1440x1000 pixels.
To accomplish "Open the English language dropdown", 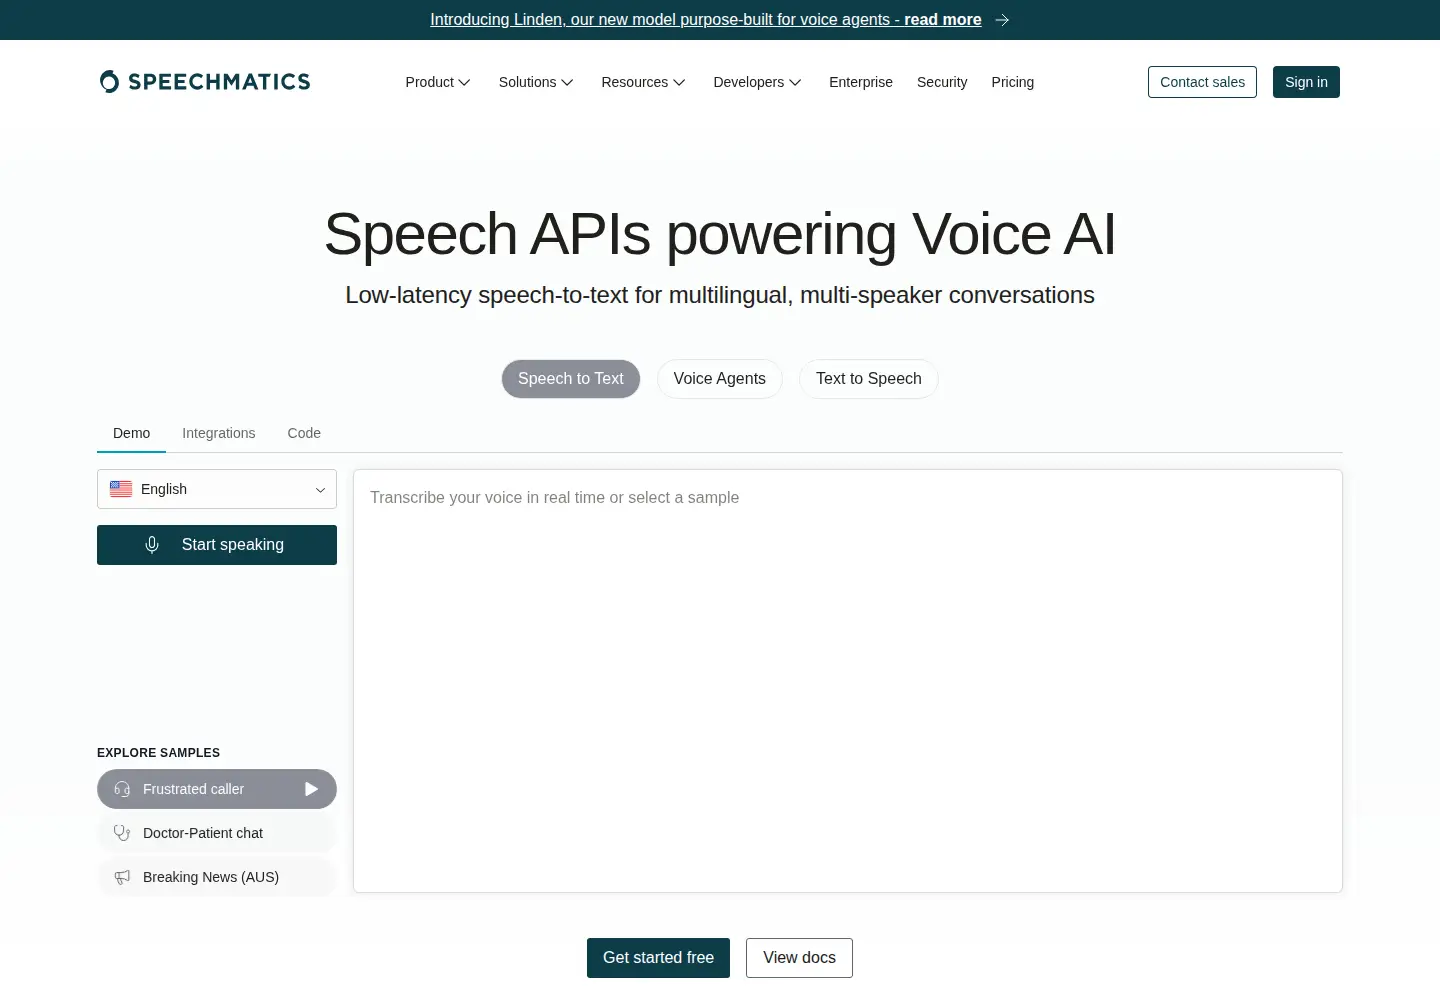I will click(217, 489).
